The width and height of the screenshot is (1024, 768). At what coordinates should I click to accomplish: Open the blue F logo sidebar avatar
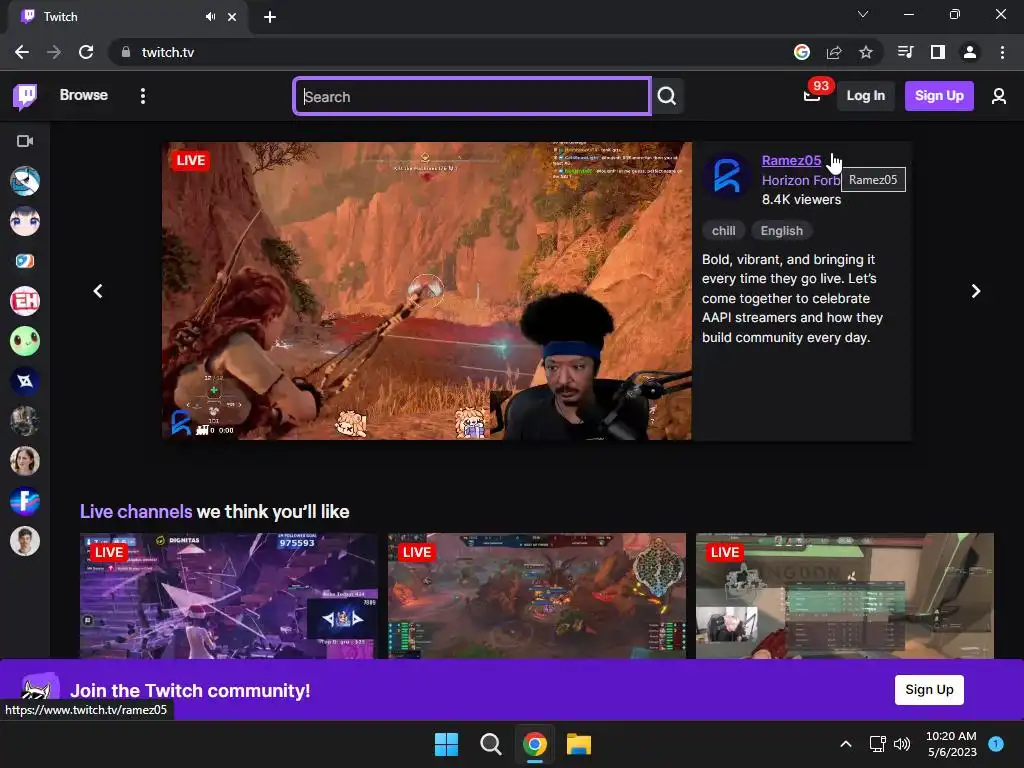point(25,501)
